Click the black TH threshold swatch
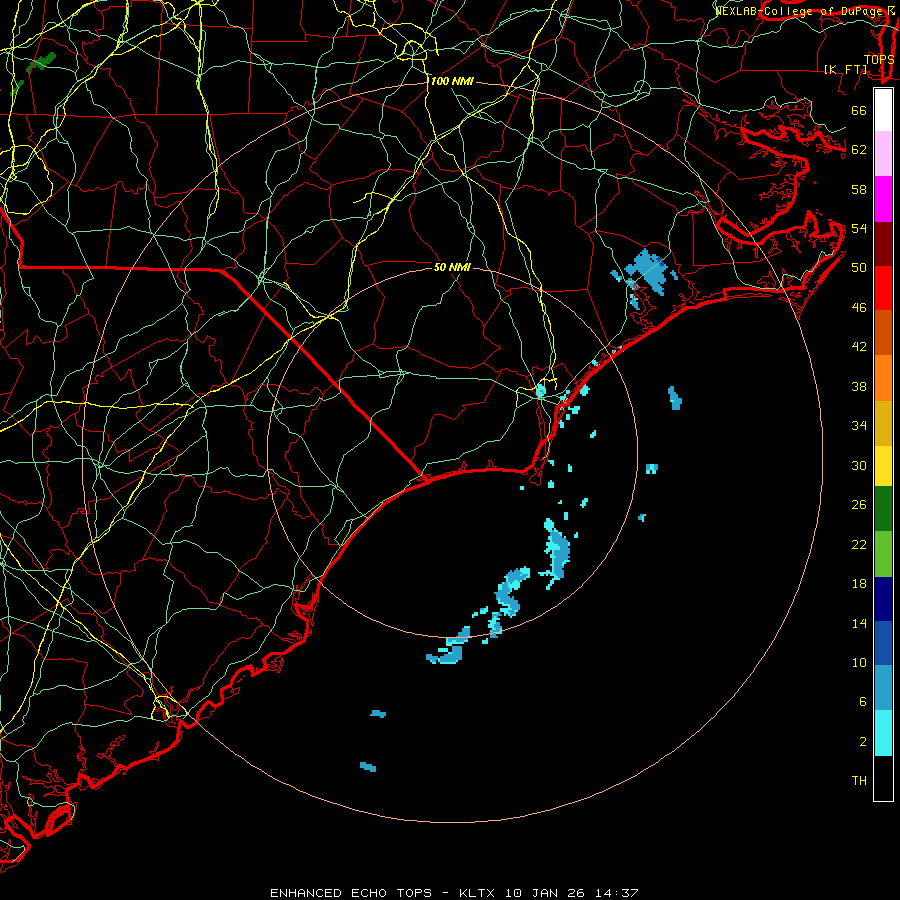The width and height of the screenshot is (900, 900). (x=883, y=778)
